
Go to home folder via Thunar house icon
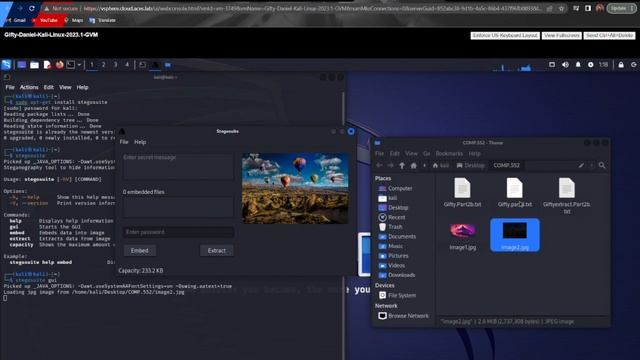[x=413, y=165]
